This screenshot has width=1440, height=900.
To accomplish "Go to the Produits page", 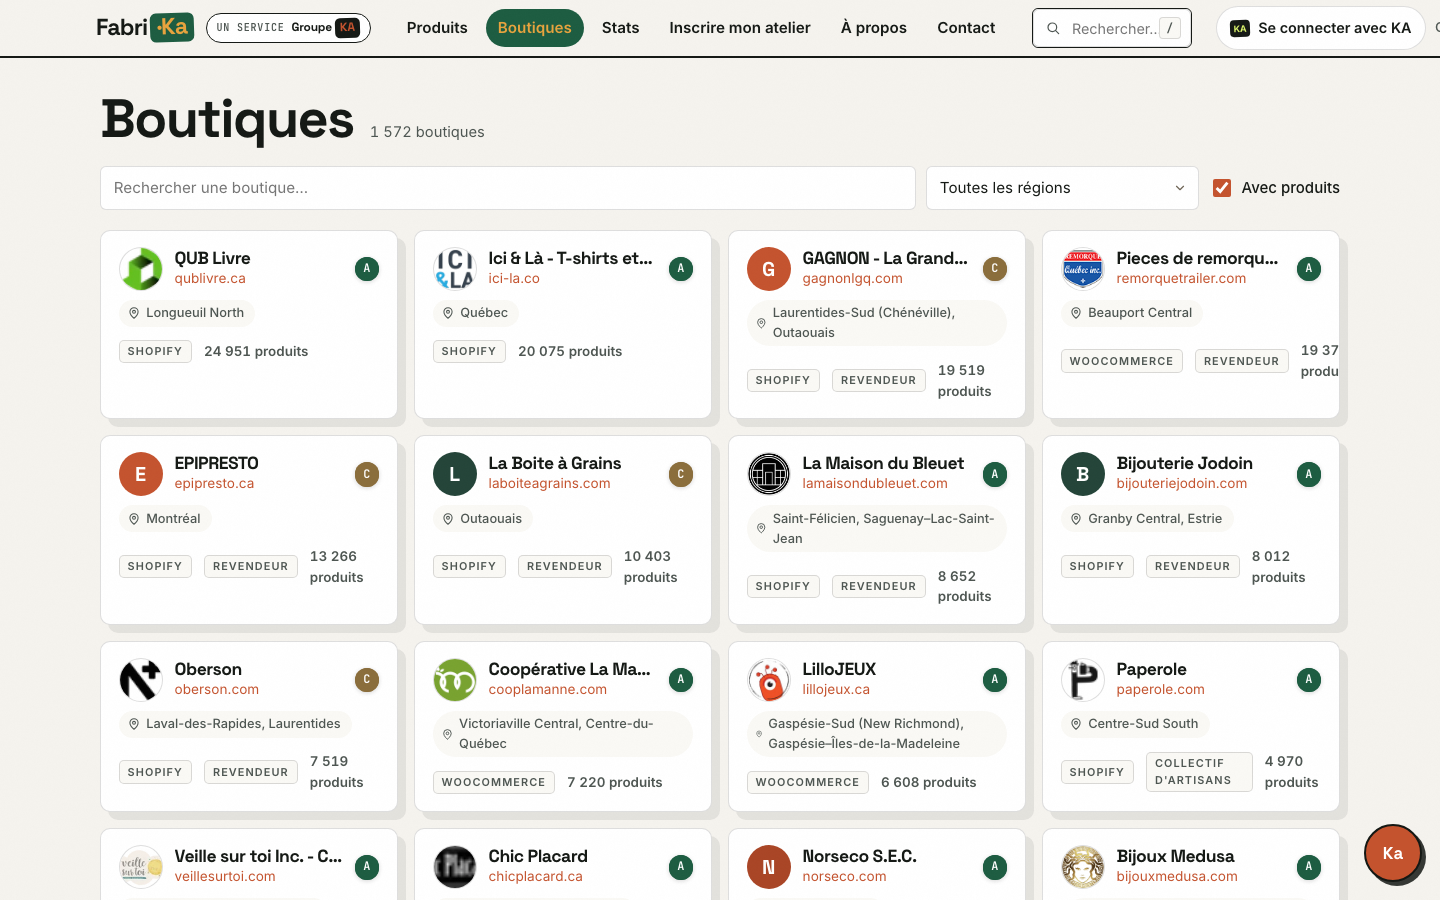I will 437,28.
